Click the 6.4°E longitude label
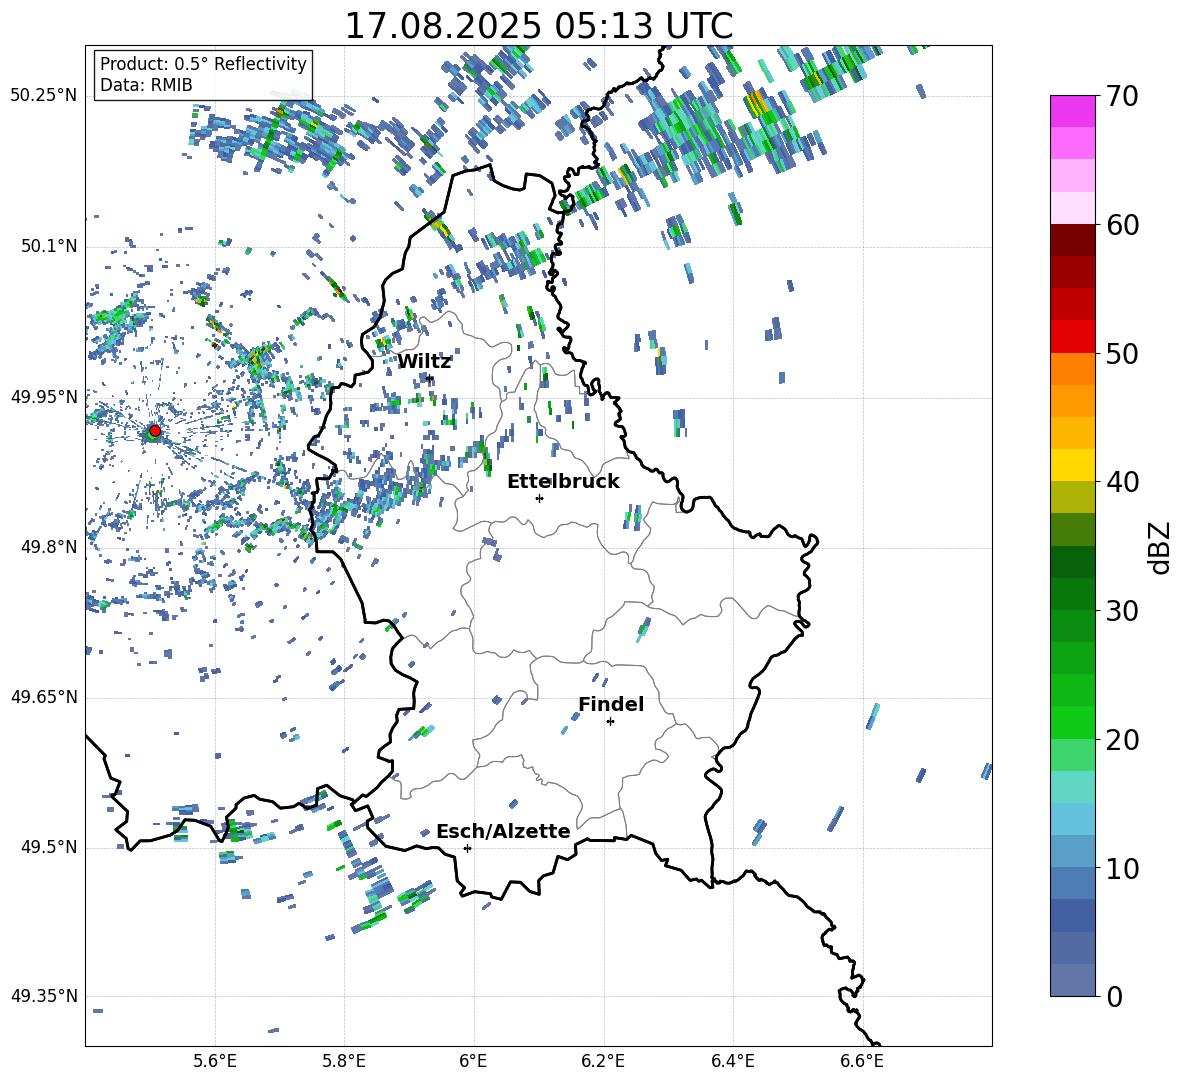Viewport: 1184px width, 1081px height. [x=732, y=1061]
